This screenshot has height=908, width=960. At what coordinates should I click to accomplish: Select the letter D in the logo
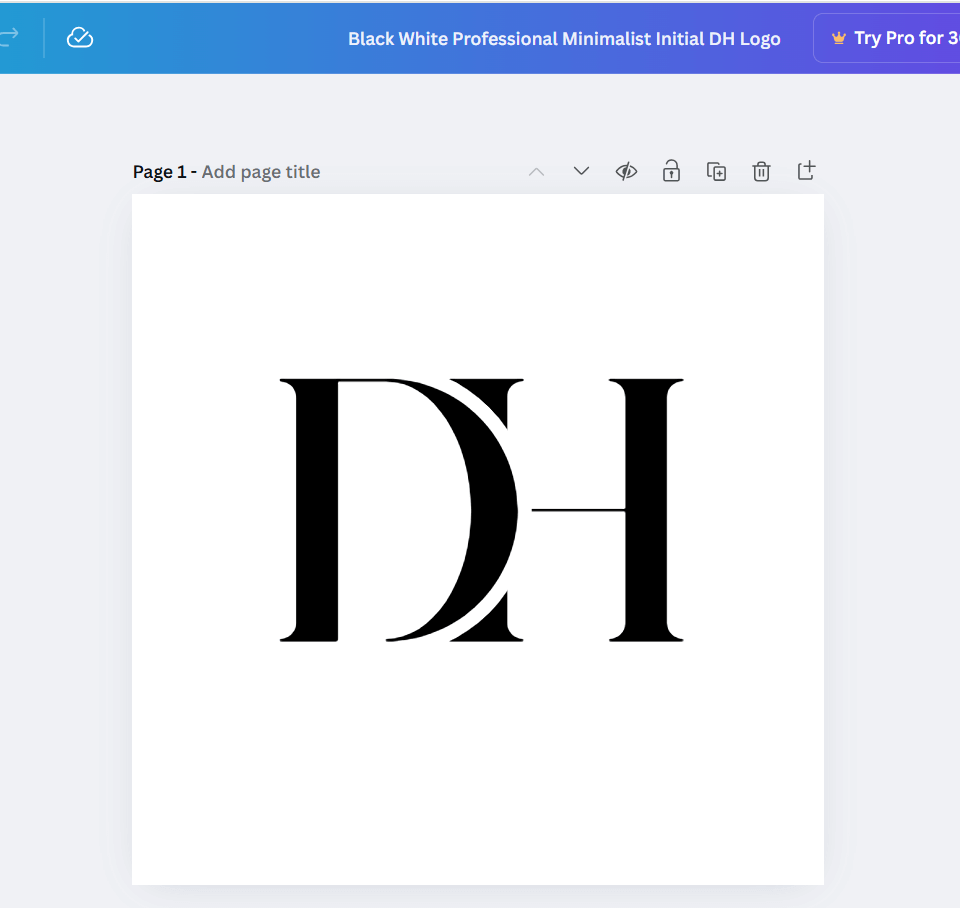coord(315,510)
